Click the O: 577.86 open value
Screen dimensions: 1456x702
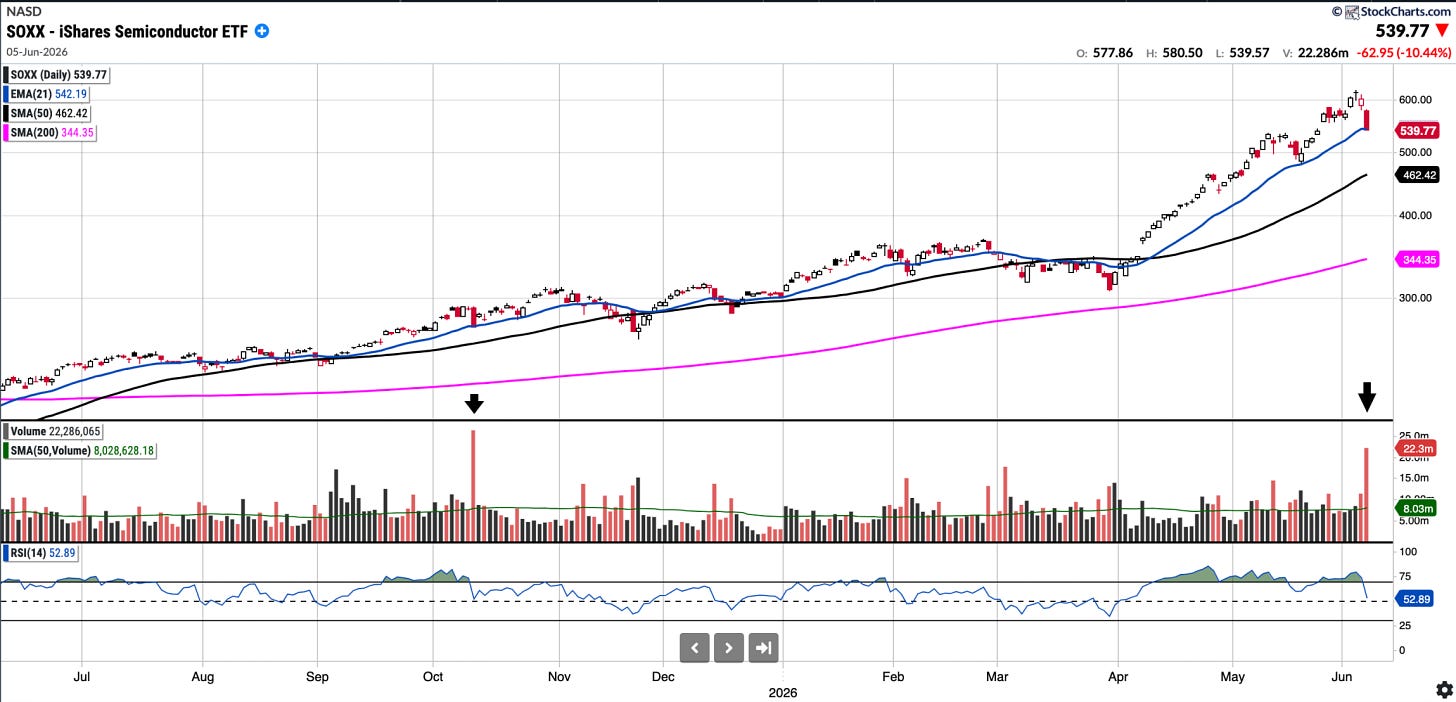(x=1104, y=53)
